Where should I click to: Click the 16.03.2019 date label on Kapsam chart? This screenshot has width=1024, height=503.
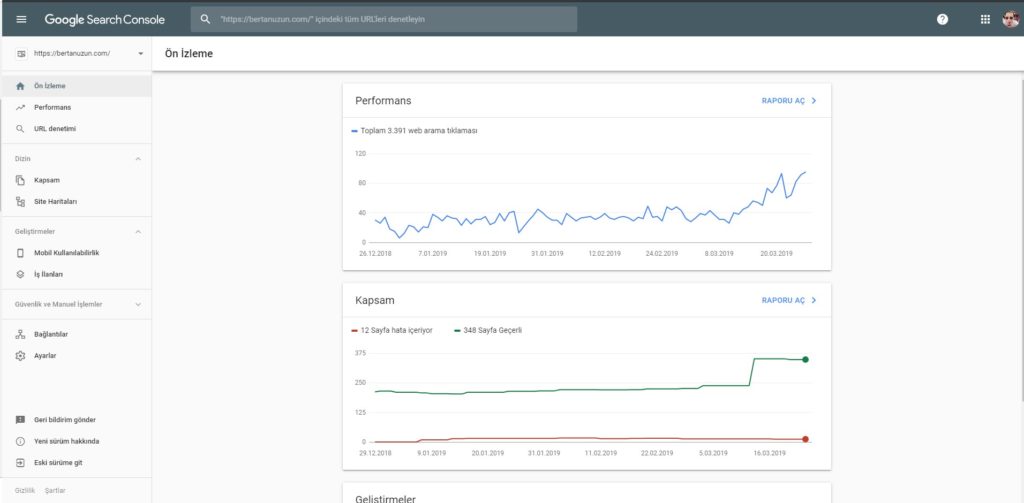pyautogui.click(x=769, y=453)
